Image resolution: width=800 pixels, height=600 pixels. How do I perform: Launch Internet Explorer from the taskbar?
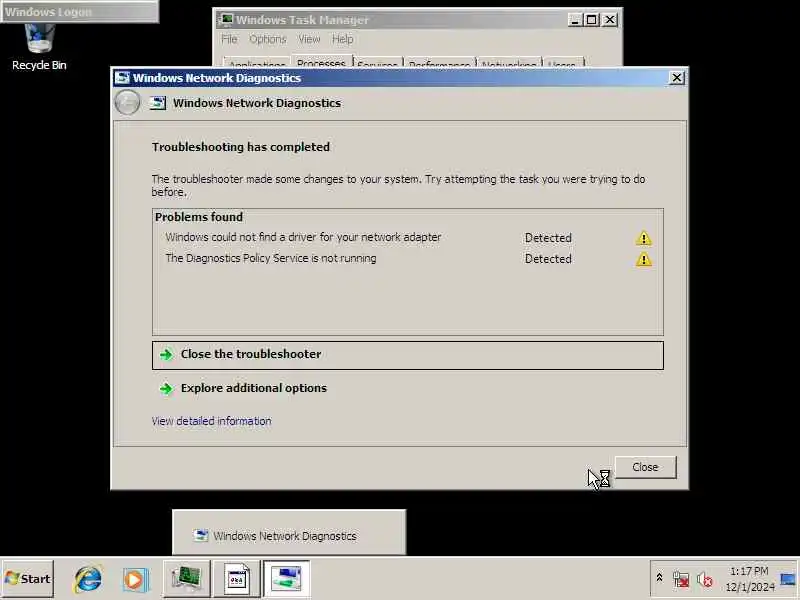[88, 579]
